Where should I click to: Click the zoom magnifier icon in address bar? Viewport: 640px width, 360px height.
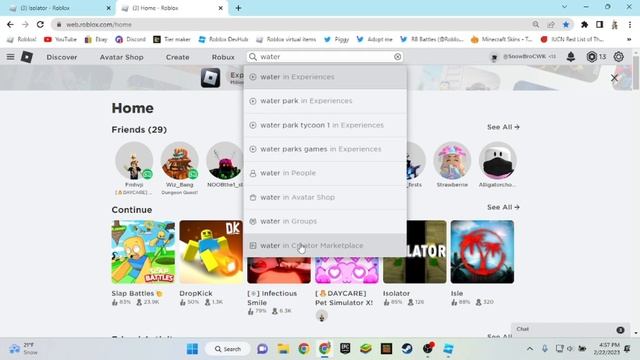536,24
